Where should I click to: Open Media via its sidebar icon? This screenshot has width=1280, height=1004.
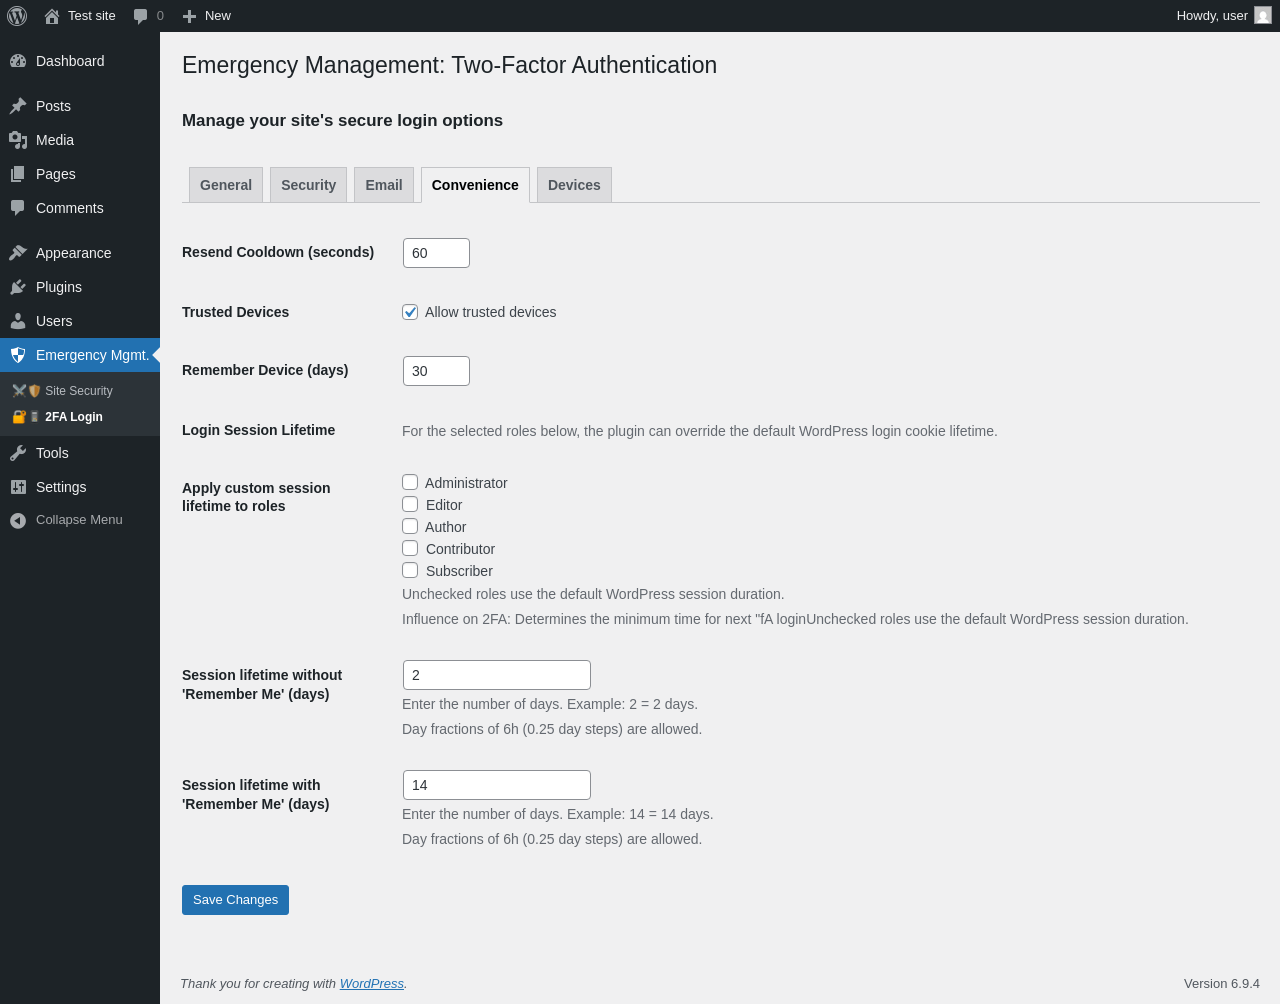(18, 140)
